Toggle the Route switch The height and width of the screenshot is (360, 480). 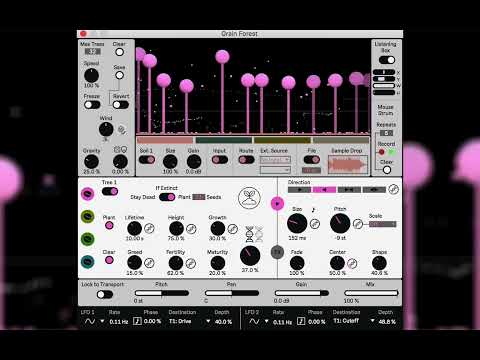click(246, 160)
